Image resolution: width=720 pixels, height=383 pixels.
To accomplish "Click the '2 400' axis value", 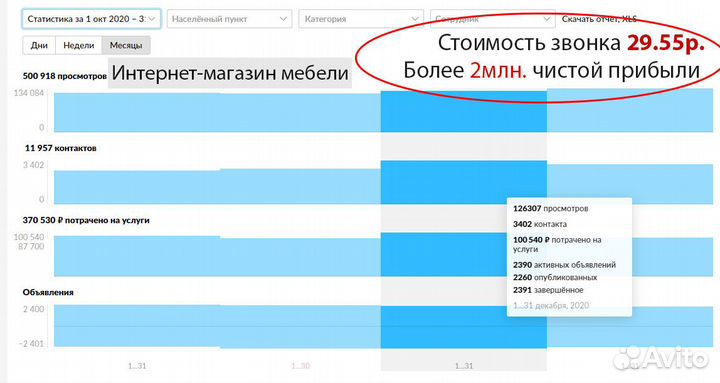I will pos(34,309).
